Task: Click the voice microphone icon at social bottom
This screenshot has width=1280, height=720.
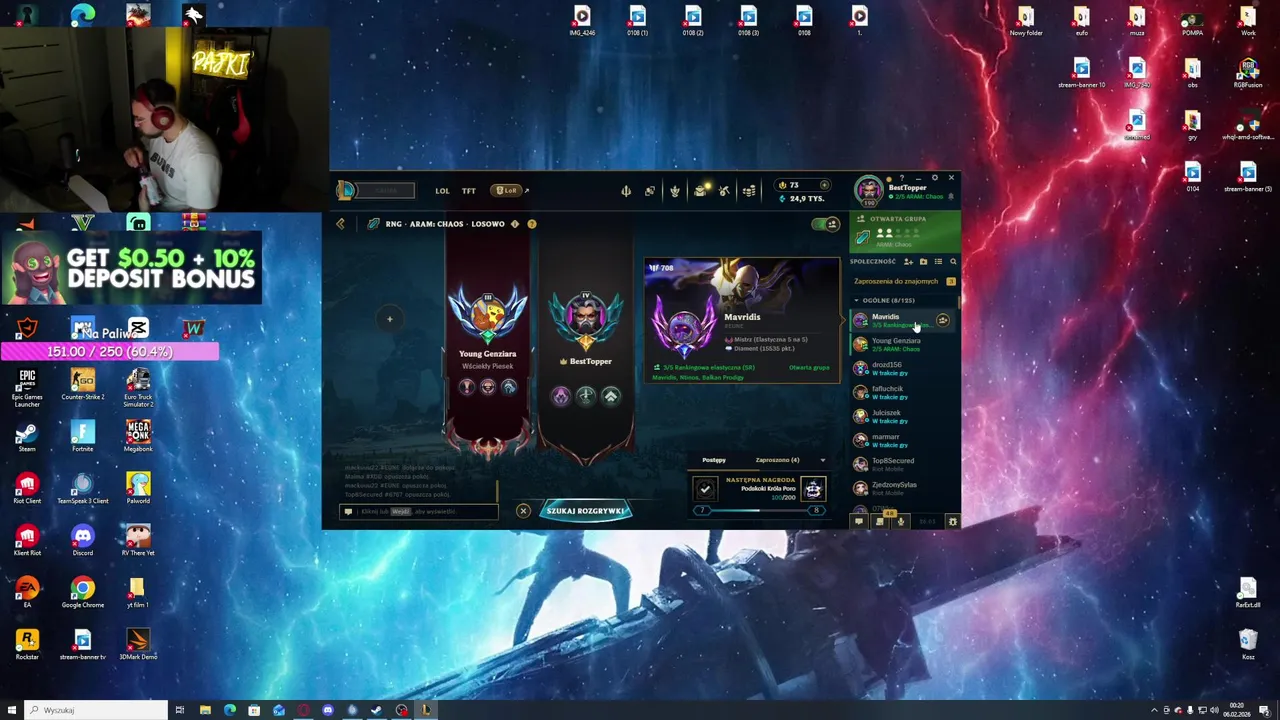Action: click(x=901, y=521)
